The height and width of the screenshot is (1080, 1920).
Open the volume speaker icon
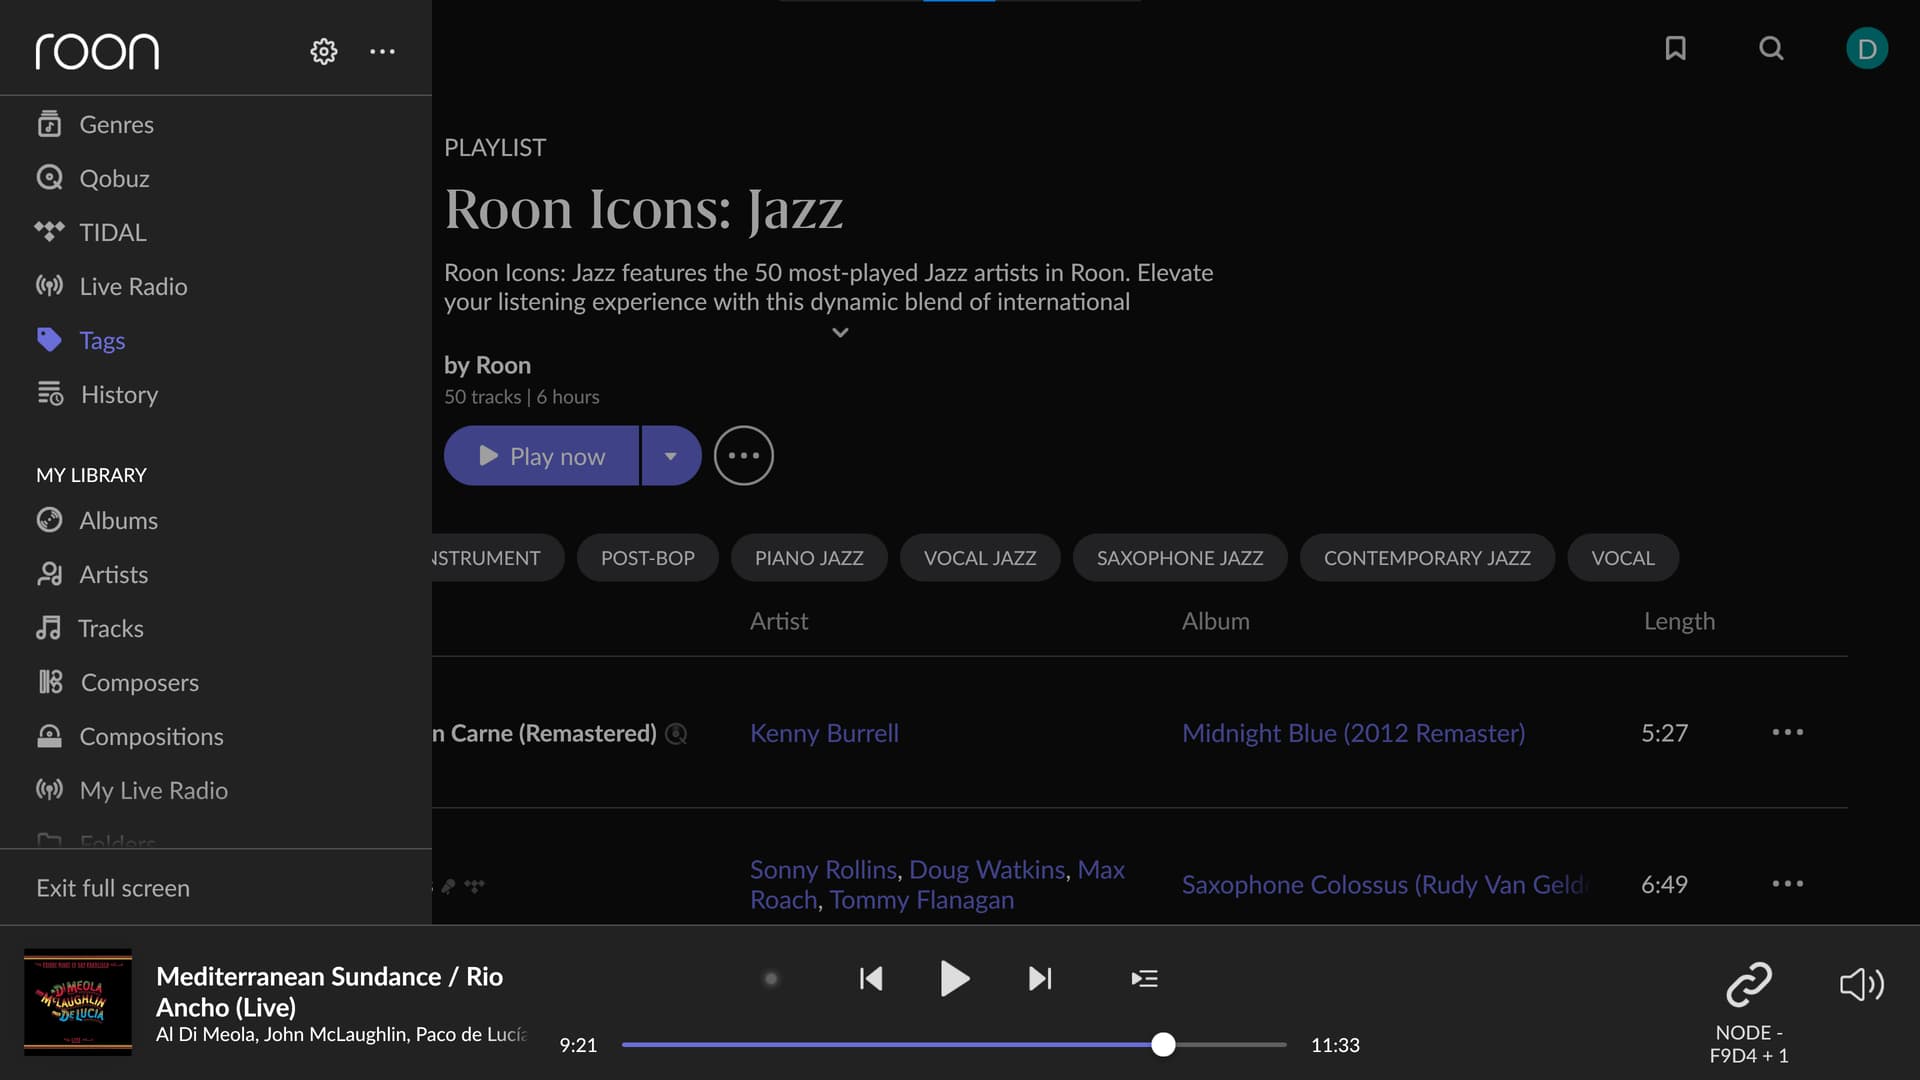click(1862, 984)
